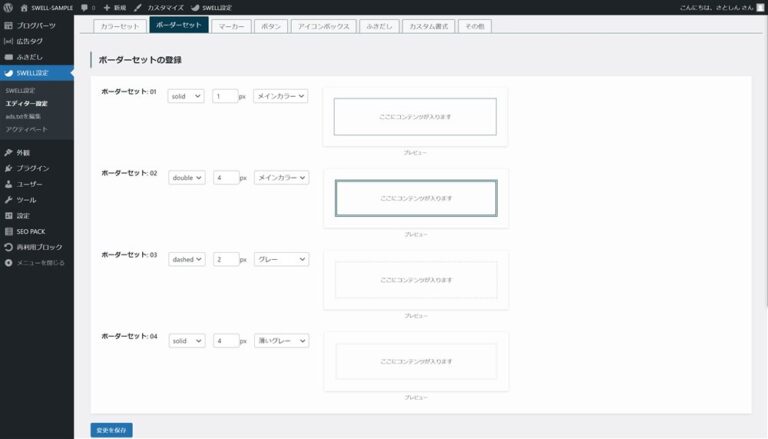Open プラグイン in the sidebar
Image resolution: width=768 pixels, height=439 pixels.
click(32, 168)
